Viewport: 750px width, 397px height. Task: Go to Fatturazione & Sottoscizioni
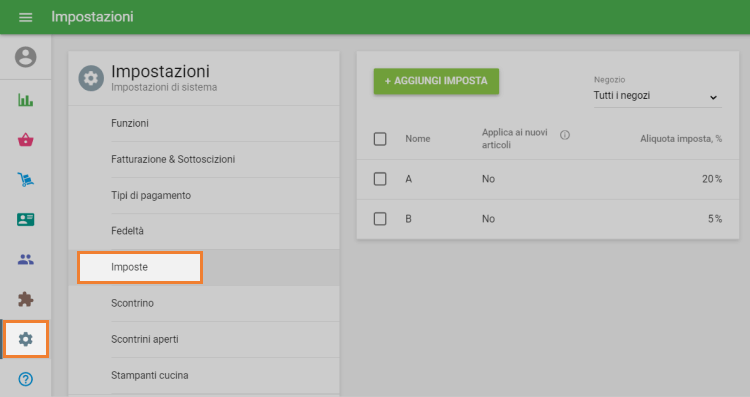173,159
